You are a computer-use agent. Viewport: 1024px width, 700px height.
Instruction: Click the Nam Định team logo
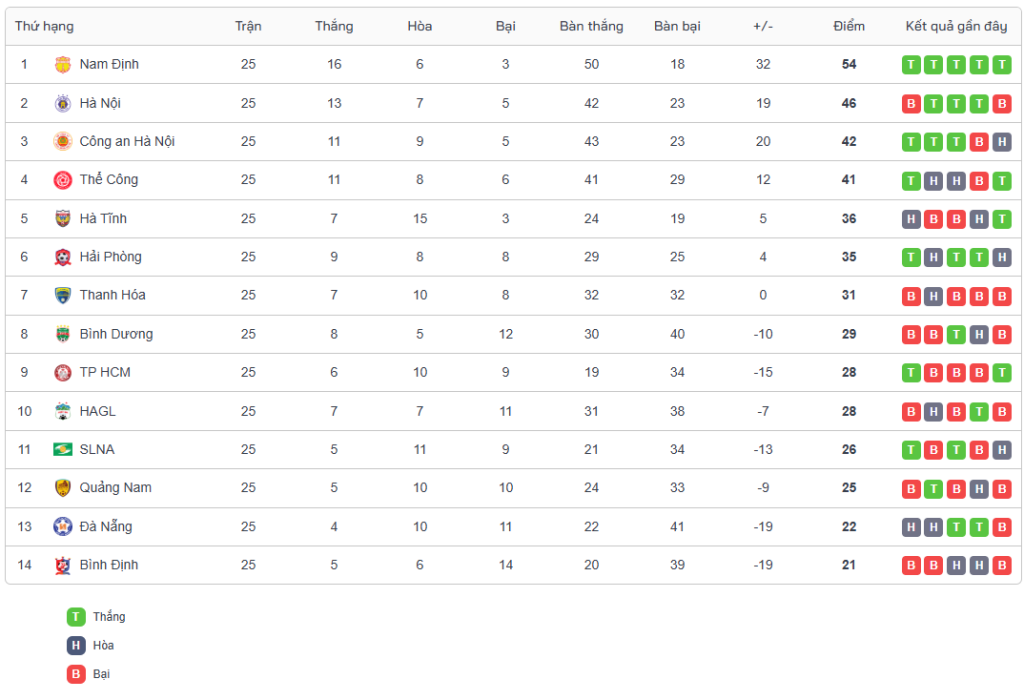pyautogui.click(x=63, y=65)
